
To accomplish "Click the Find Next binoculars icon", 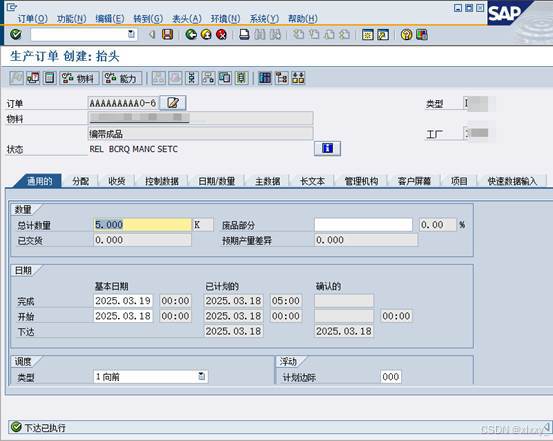I will (275, 35).
